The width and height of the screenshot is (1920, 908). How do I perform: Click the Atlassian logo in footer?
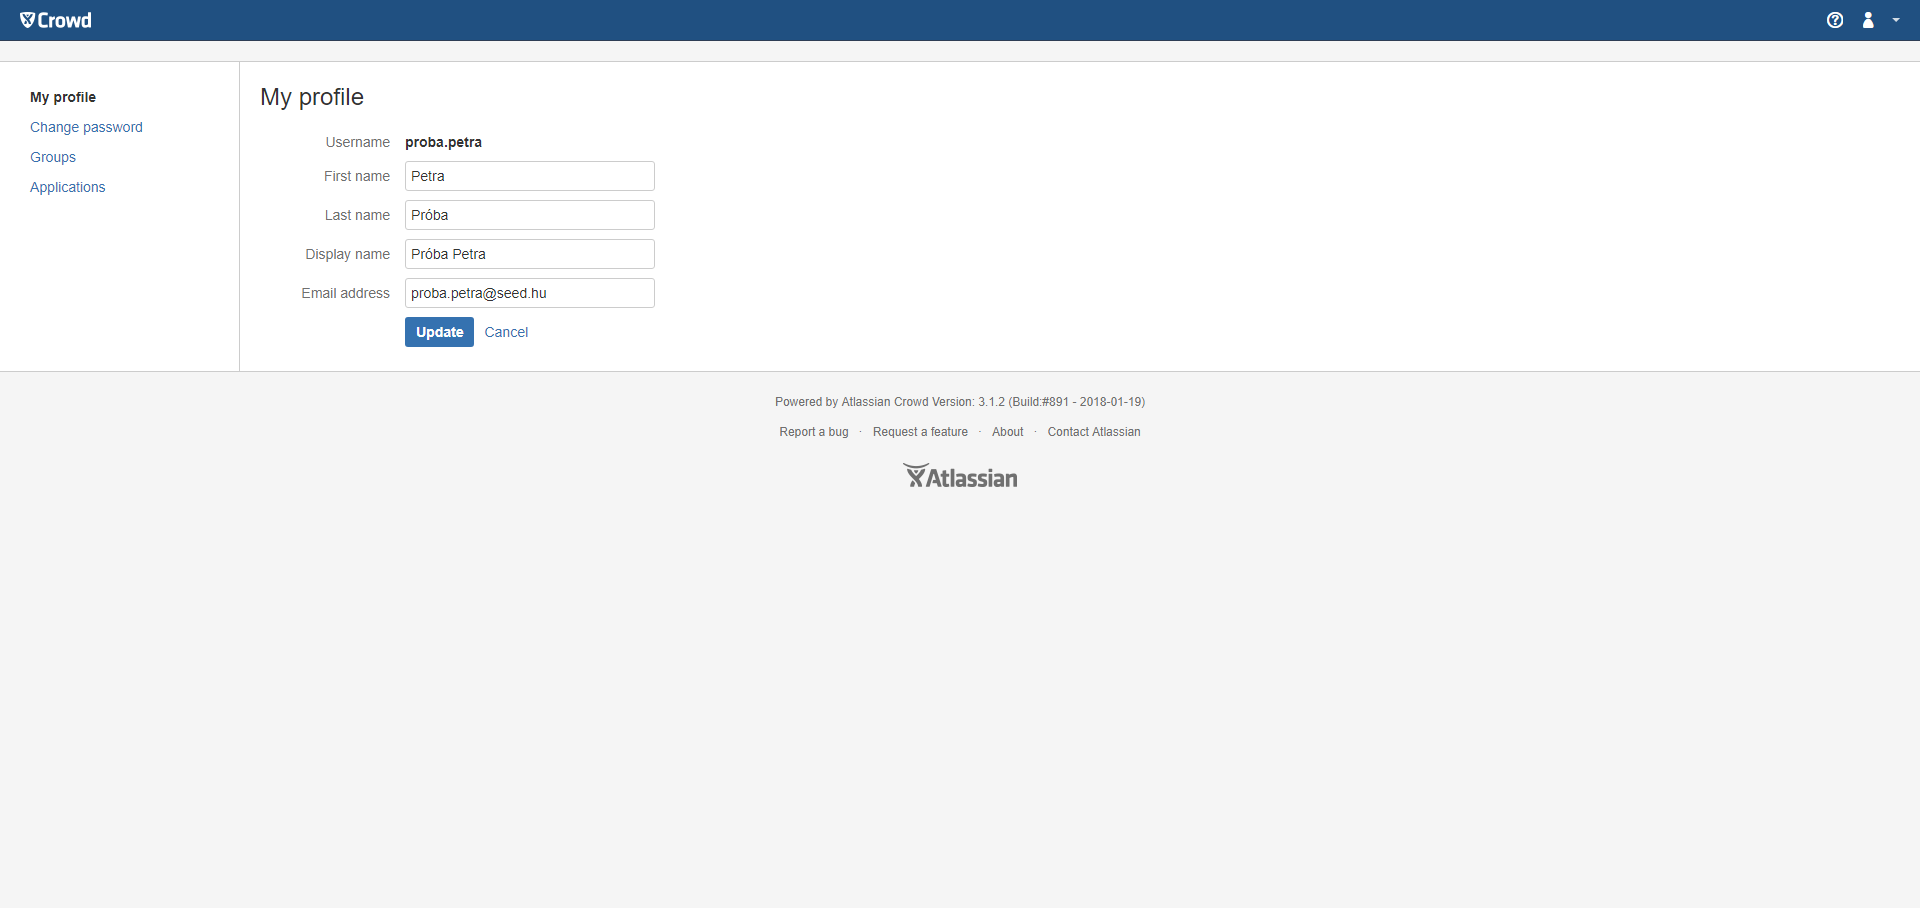pos(960,477)
